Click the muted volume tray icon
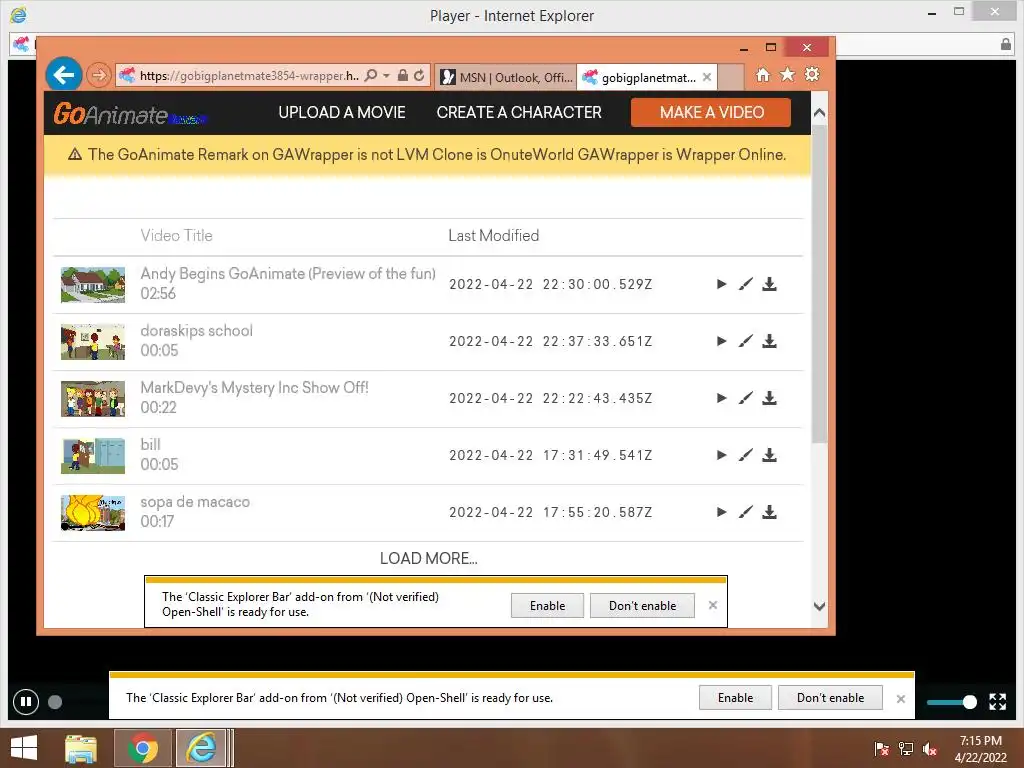This screenshot has height=768, width=1024. click(x=930, y=749)
